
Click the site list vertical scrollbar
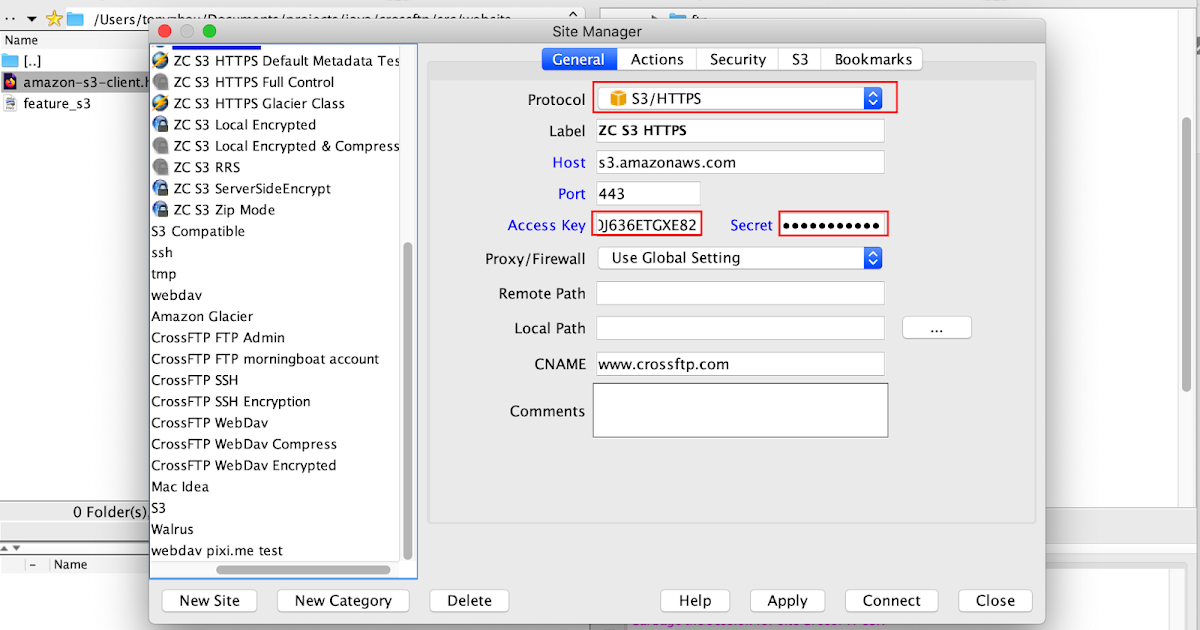407,400
